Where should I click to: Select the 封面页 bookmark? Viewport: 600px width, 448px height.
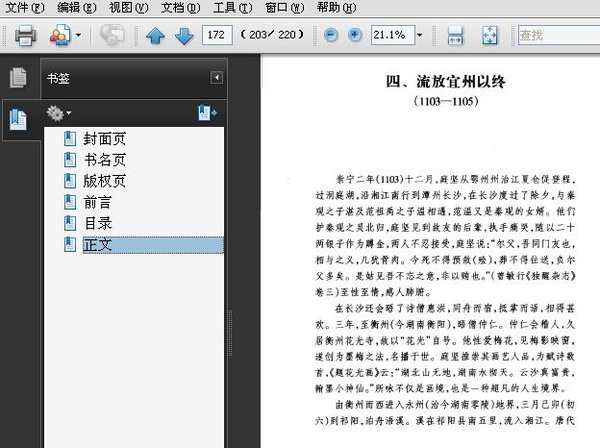pyautogui.click(x=104, y=139)
